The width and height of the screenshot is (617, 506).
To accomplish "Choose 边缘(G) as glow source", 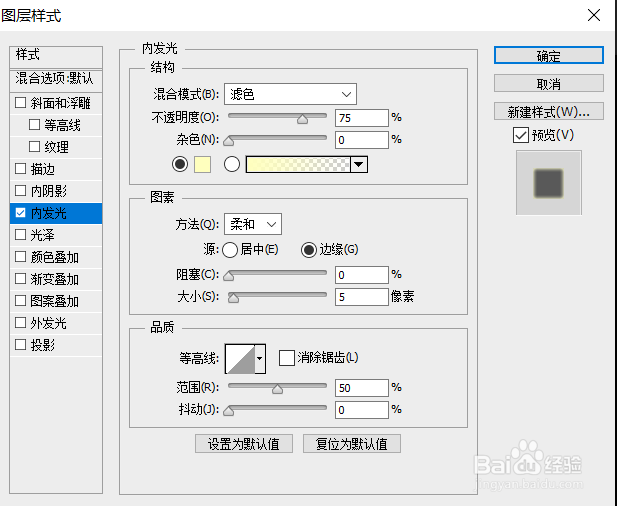I will (309, 250).
